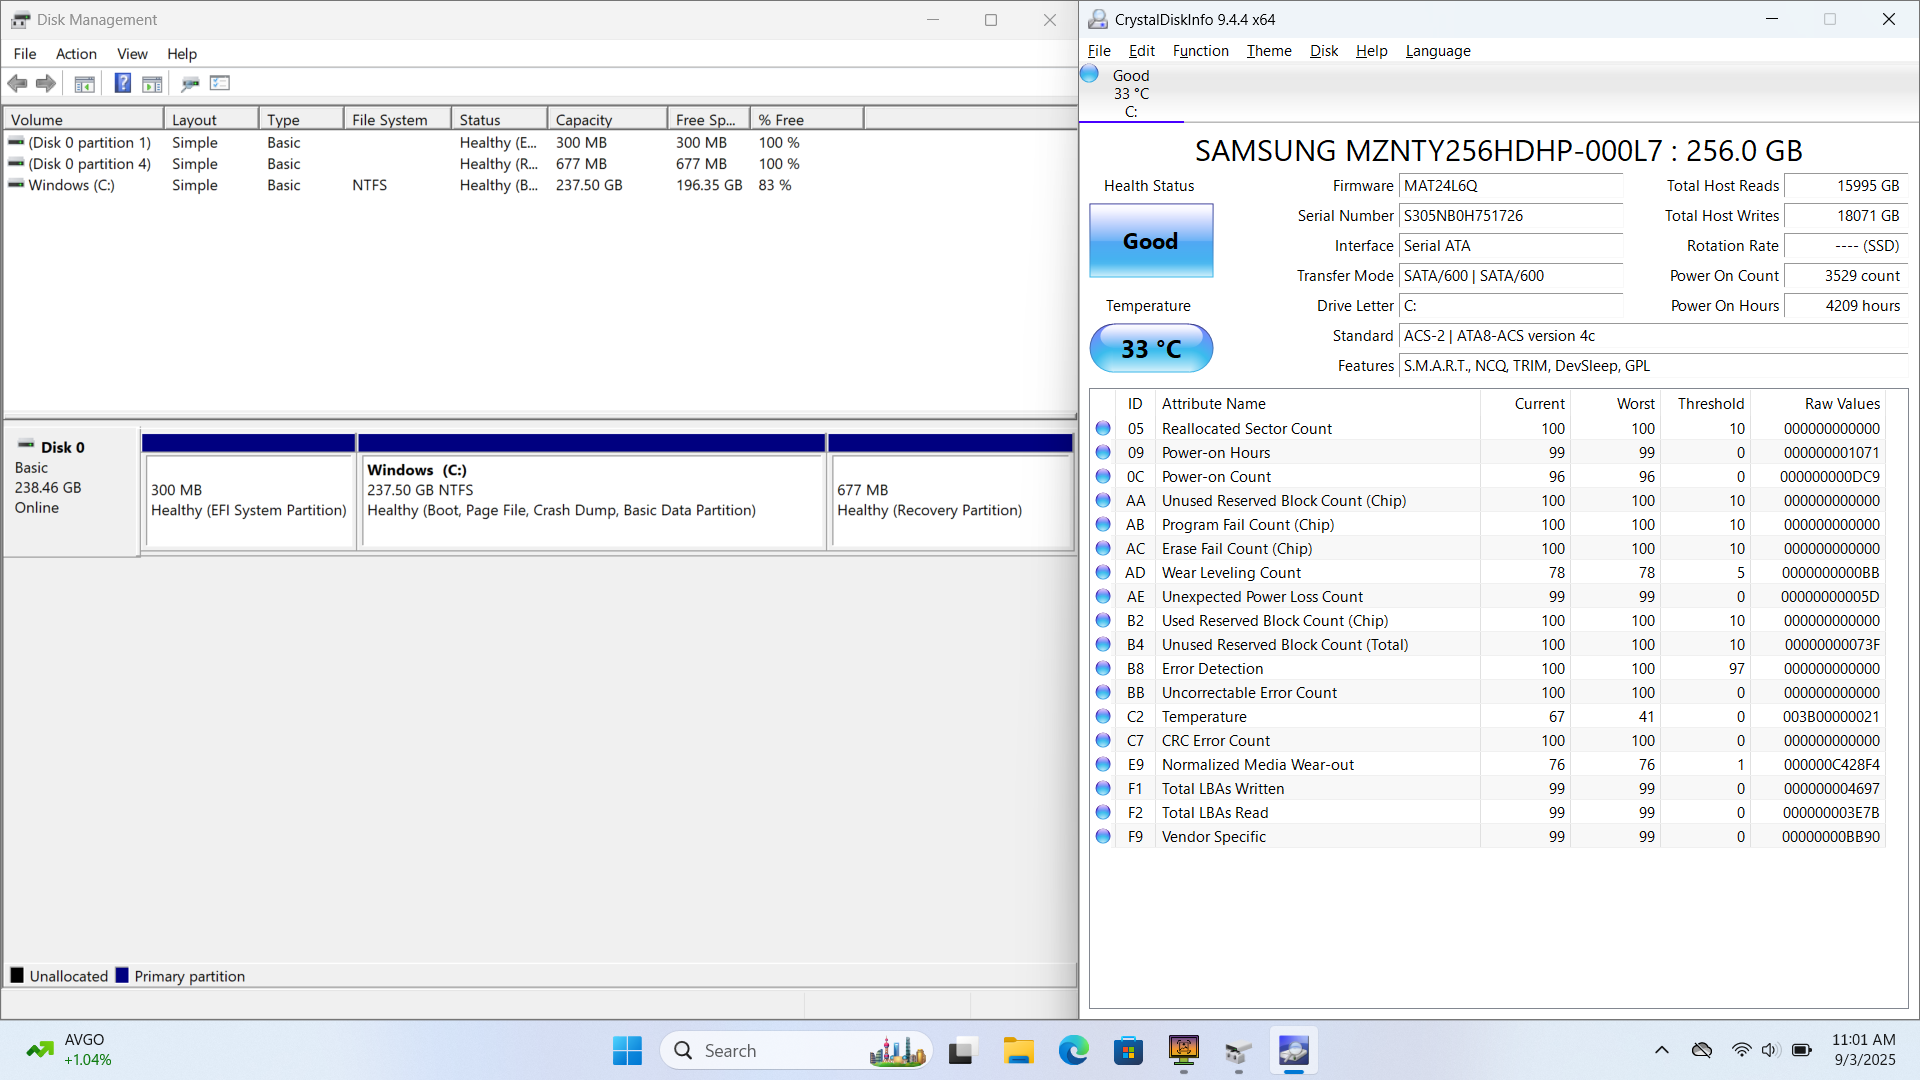Click the Rescan Disks toolbar icon
This screenshot has height=1080, width=1920.
[190, 84]
